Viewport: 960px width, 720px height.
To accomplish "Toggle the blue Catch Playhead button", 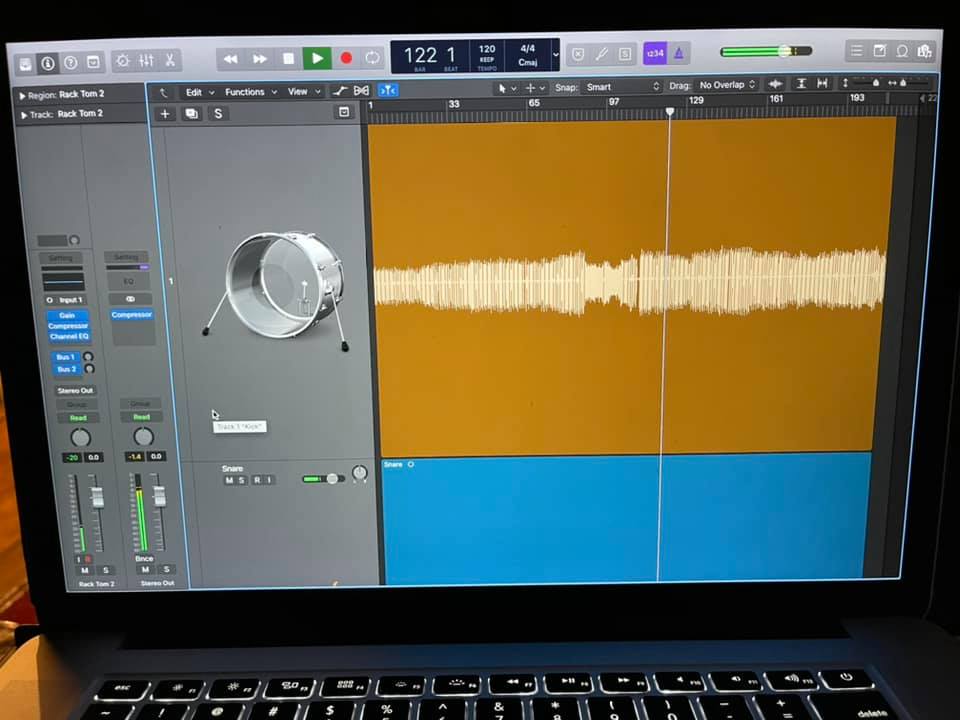I will [388, 91].
